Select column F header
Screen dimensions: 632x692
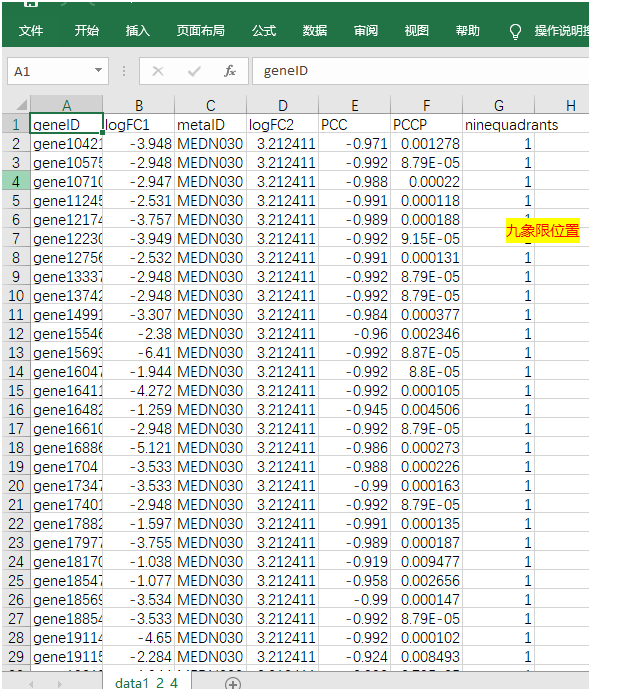click(x=426, y=105)
